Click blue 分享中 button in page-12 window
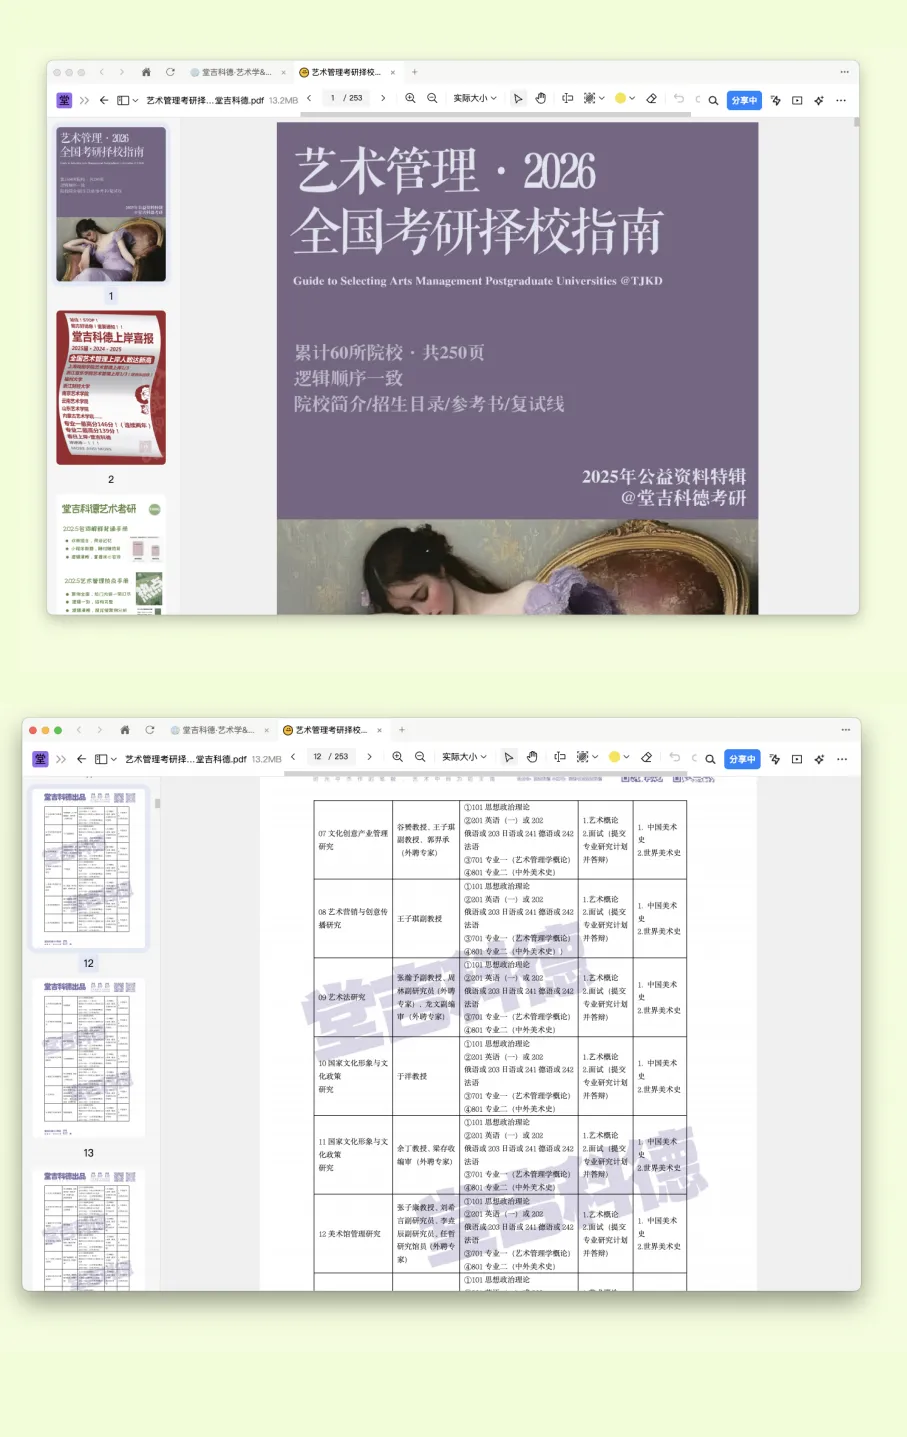Image resolution: width=907 pixels, height=1437 pixels. click(x=742, y=759)
